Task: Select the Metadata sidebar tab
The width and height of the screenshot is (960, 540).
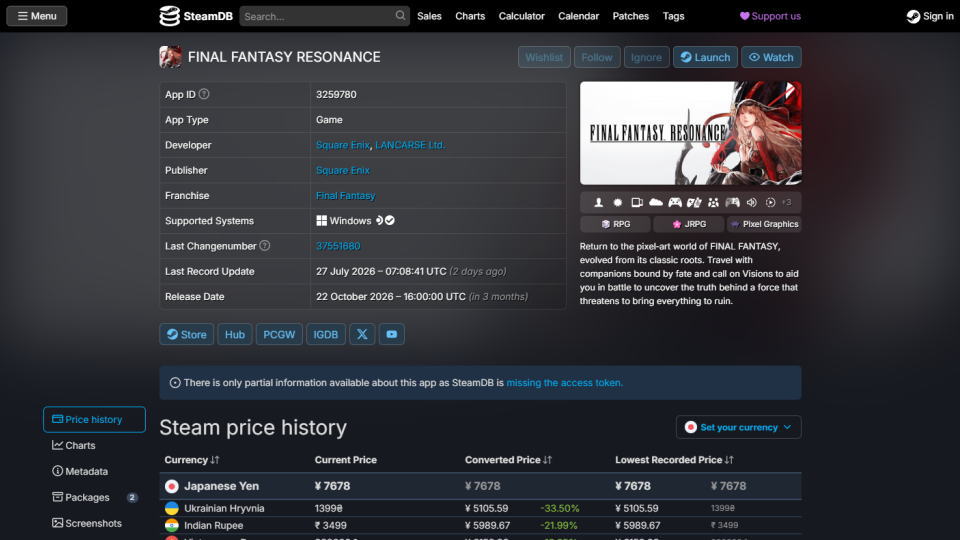Action: (94, 471)
